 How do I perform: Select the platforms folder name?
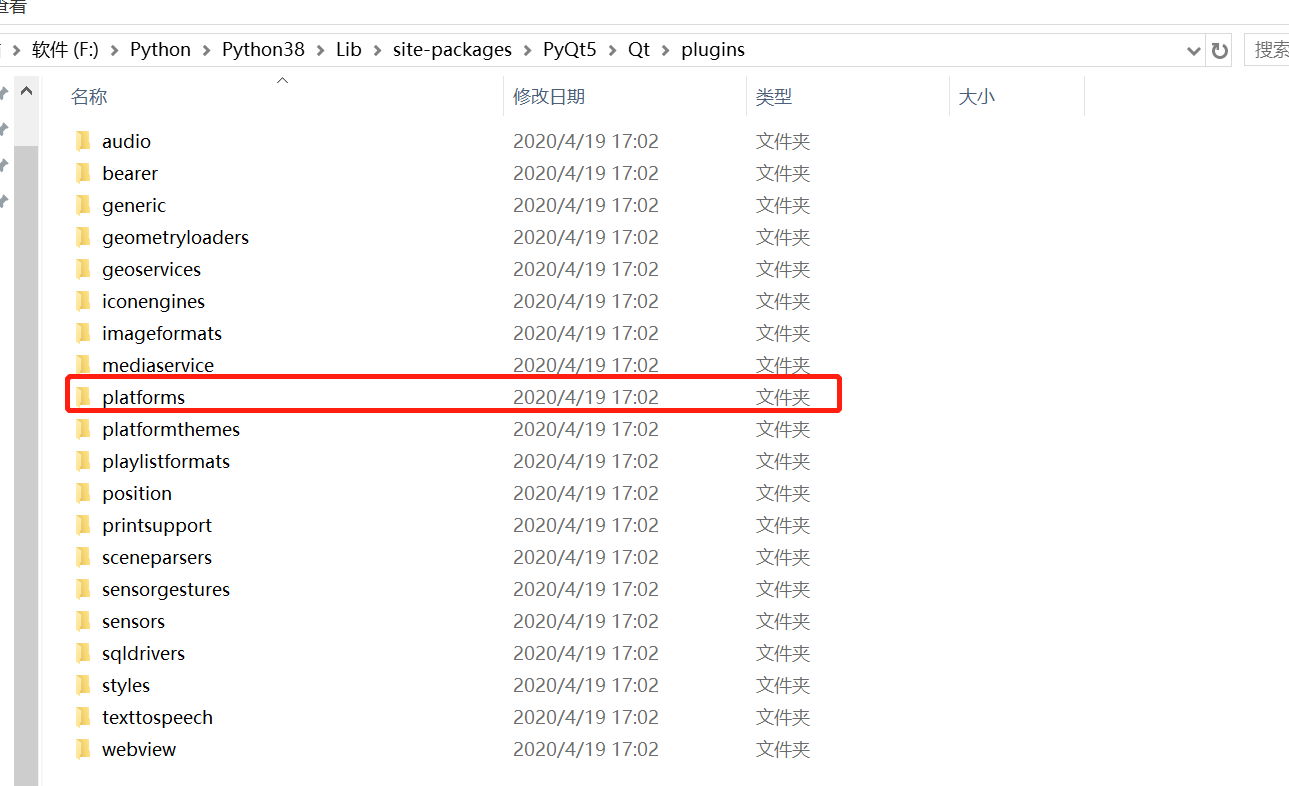(143, 397)
